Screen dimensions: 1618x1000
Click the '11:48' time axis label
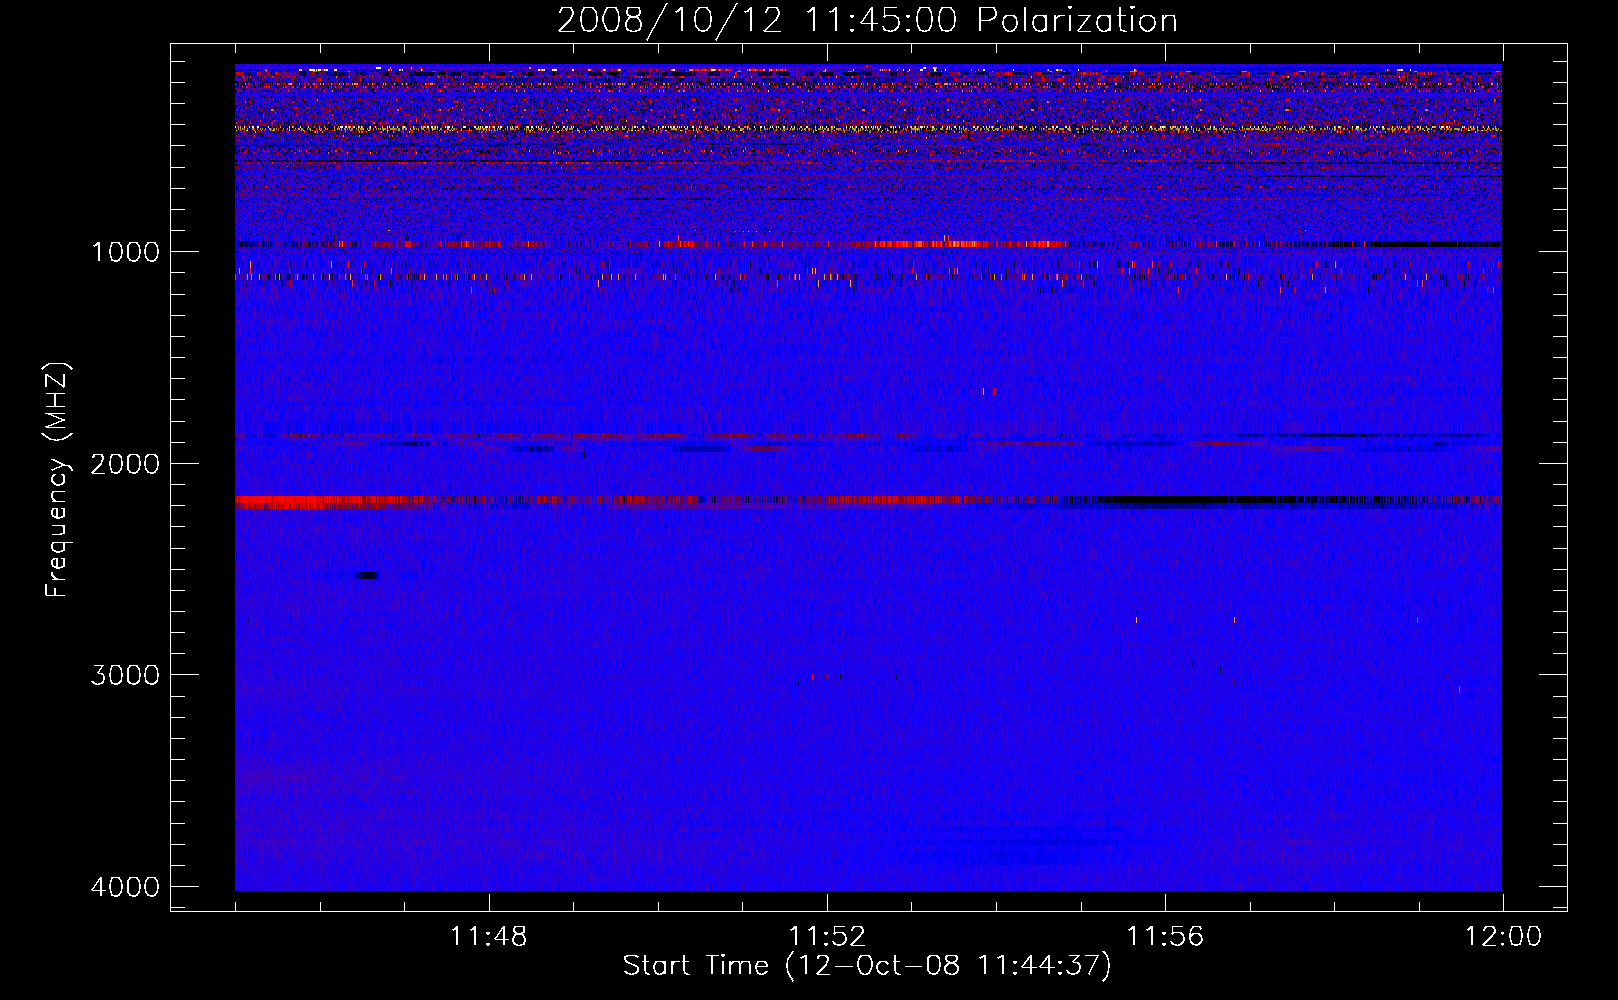(488, 937)
